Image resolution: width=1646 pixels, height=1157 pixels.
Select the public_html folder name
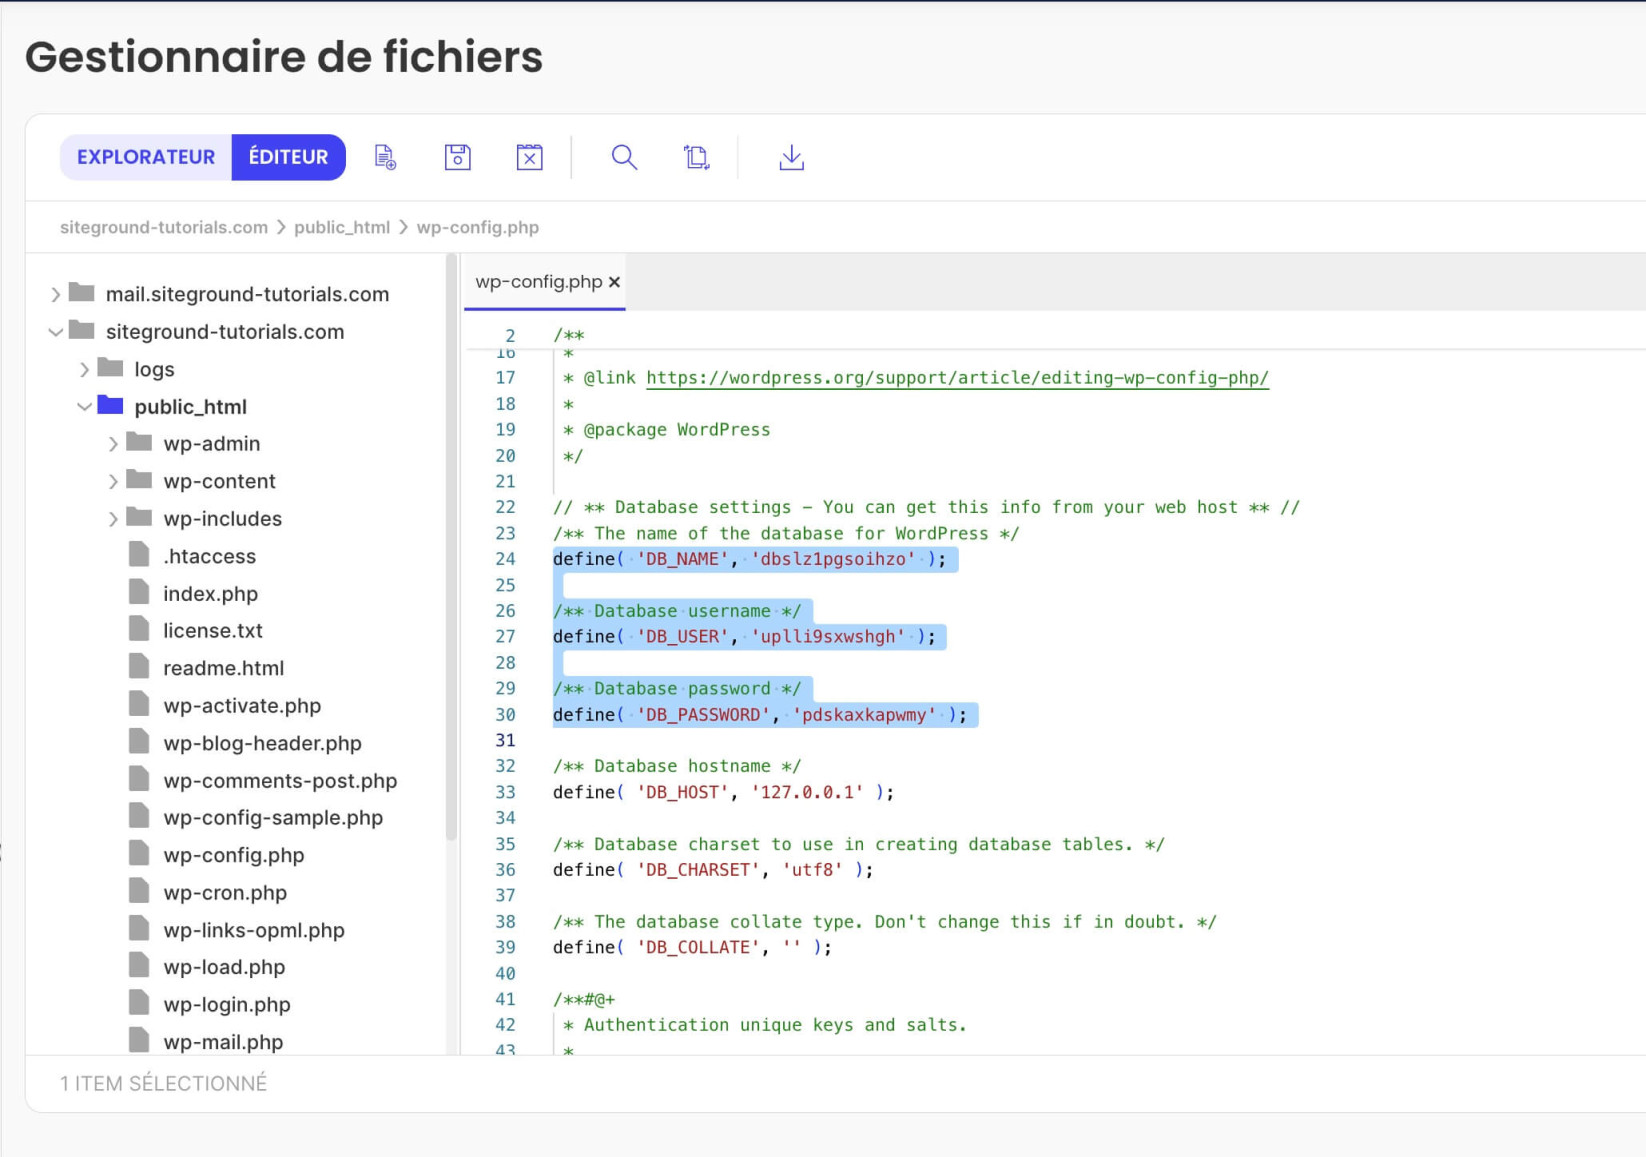(x=190, y=407)
